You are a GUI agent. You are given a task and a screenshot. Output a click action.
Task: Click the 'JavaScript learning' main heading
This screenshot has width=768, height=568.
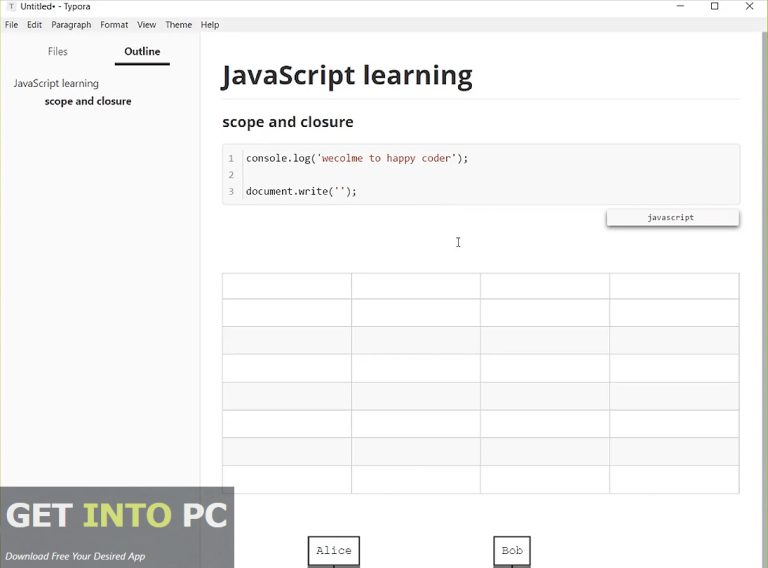pyautogui.click(x=347, y=75)
